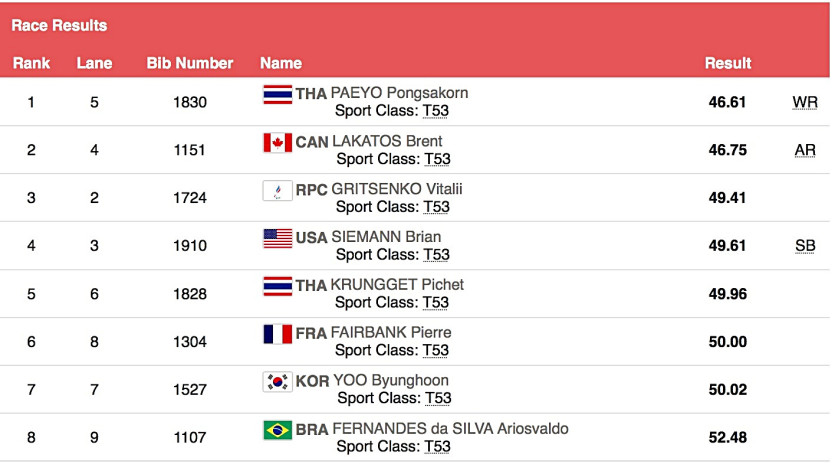
Task: Click the AR record label for Lakatos
Action: (x=804, y=150)
